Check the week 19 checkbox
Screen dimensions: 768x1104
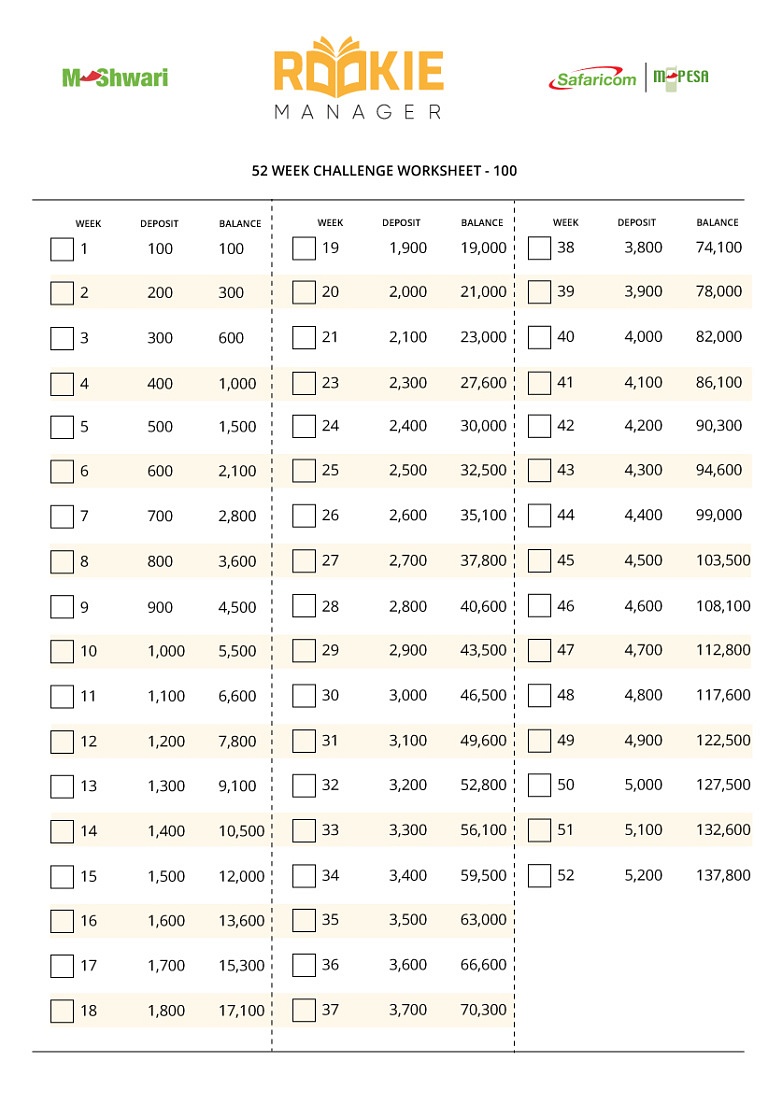tap(304, 249)
